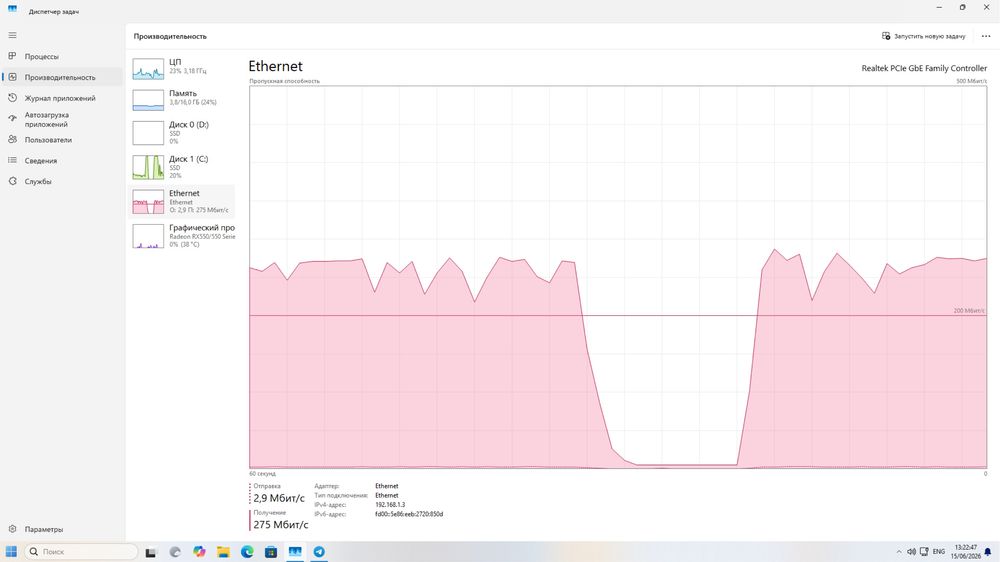Open Copilot from the taskbar
1000x562 pixels.
(199, 552)
